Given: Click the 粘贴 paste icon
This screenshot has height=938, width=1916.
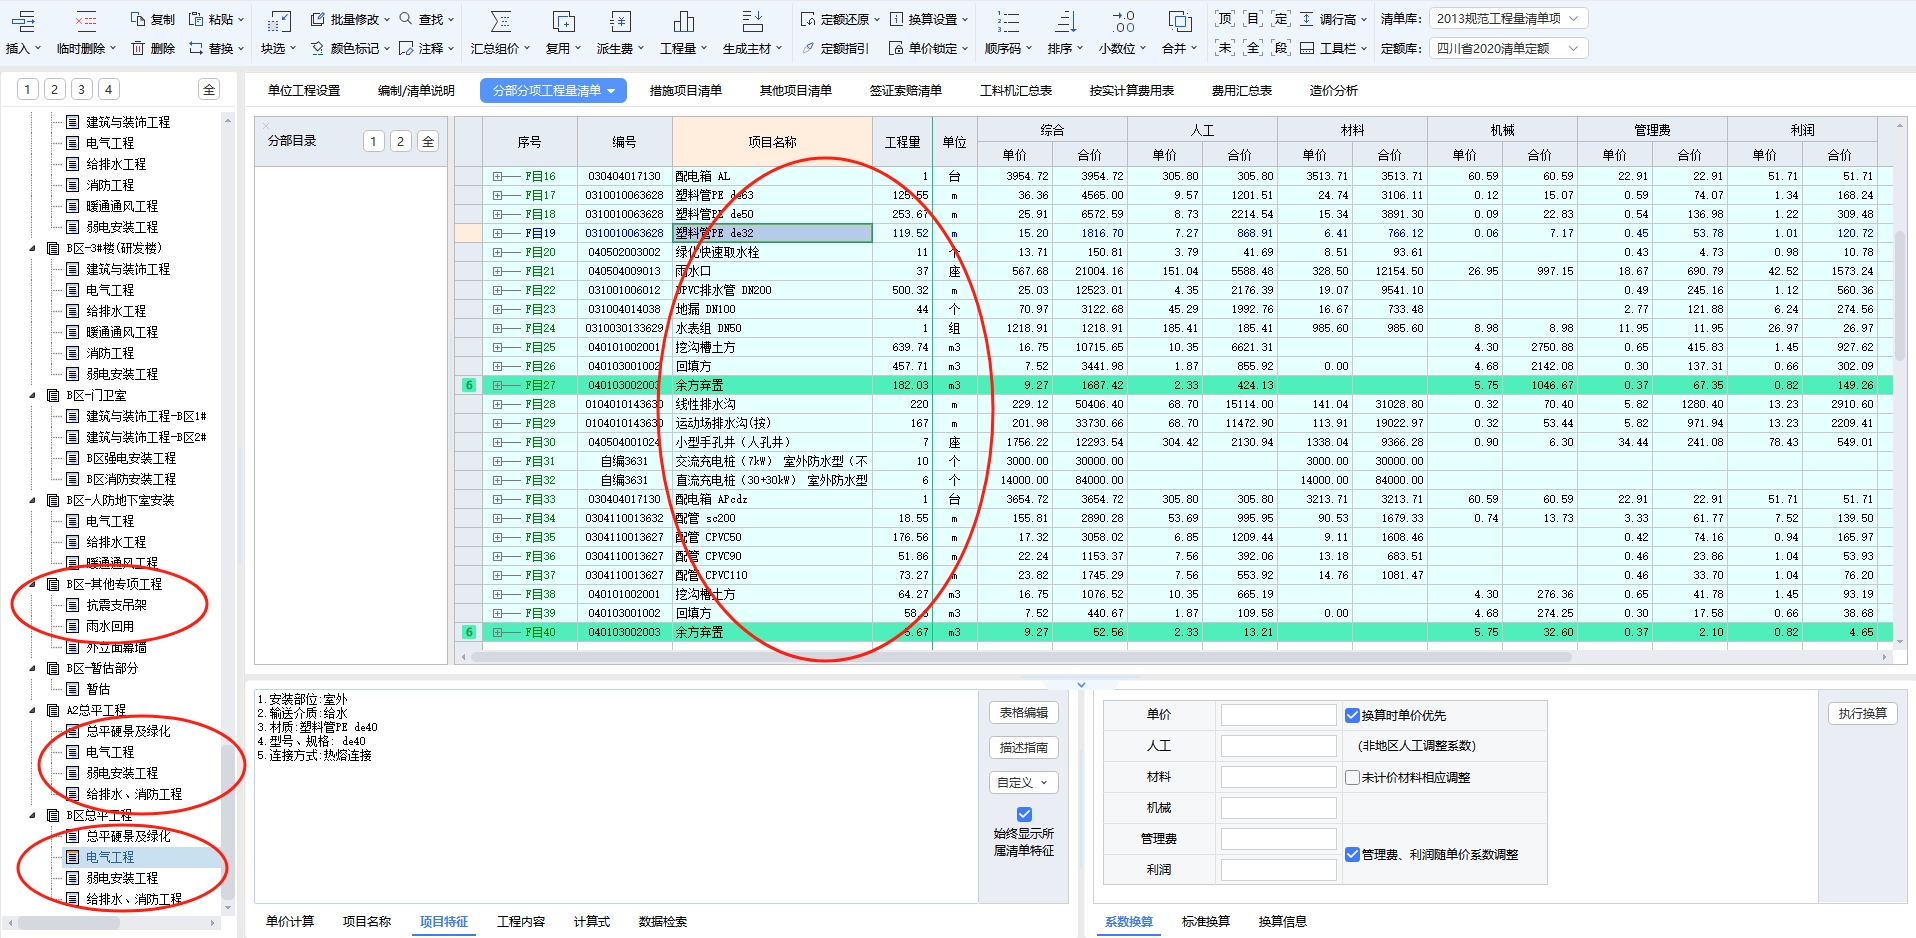Looking at the screenshot, I should click(x=196, y=19).
